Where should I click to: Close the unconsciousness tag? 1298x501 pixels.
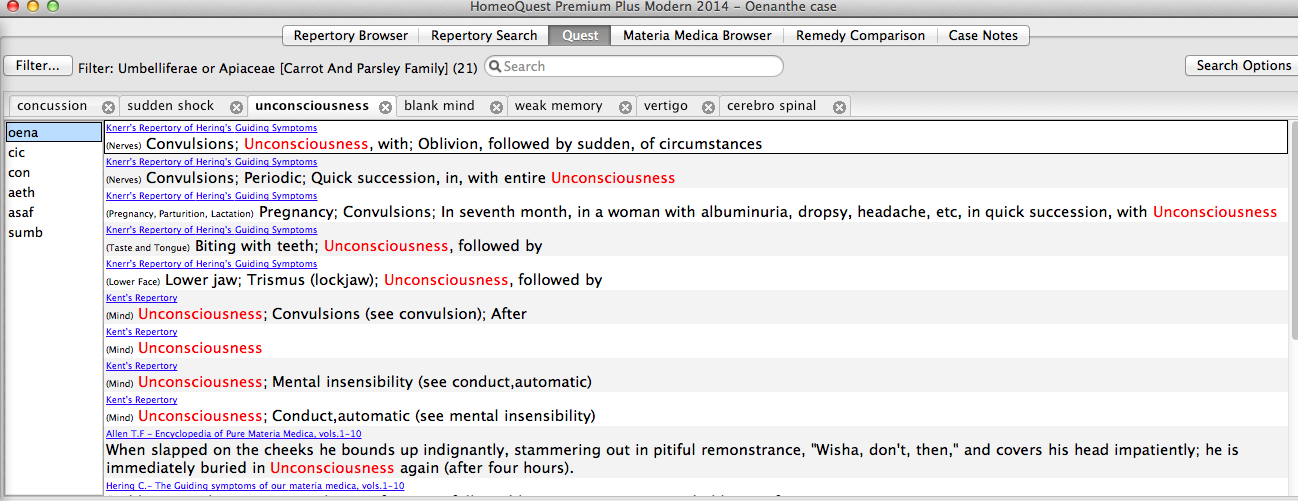click(x=385, y=107)
